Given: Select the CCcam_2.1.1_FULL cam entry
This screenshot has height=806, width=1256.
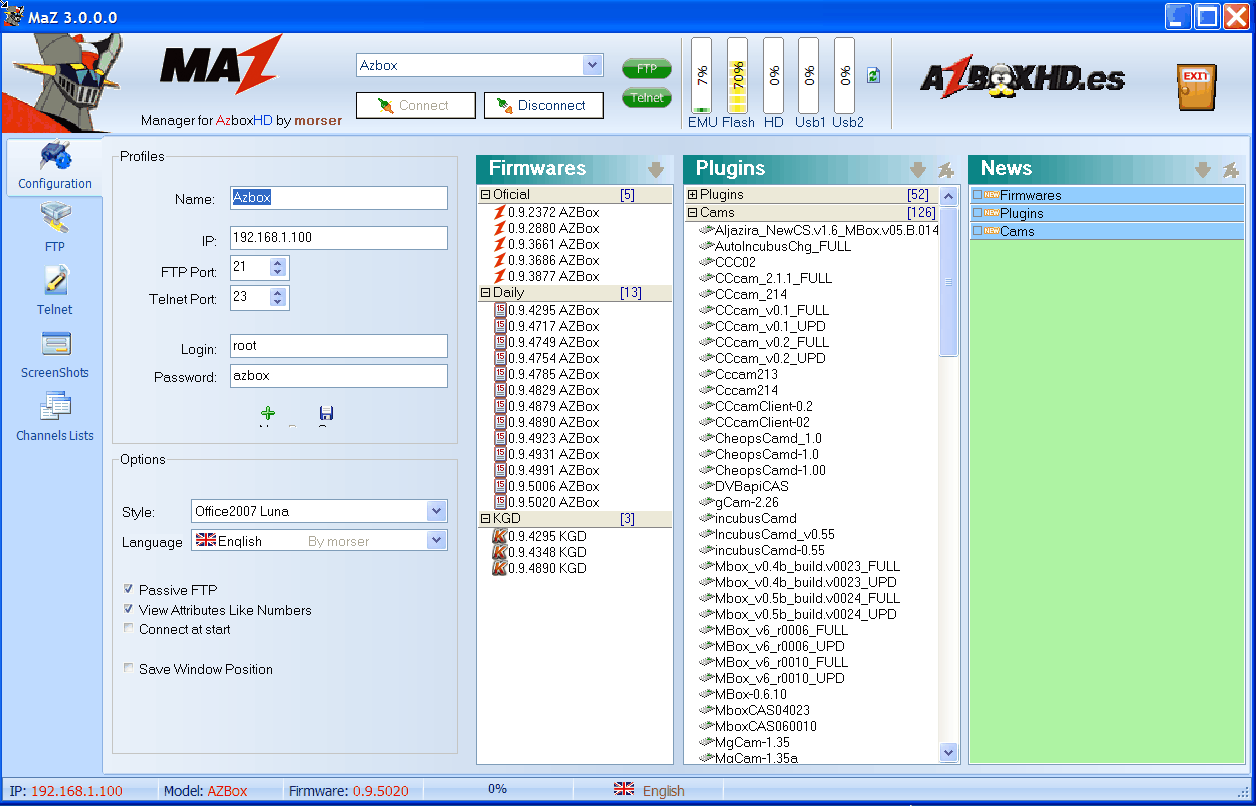Looking at the screenshot, I should pyautogui.click(x=765, y=278).
